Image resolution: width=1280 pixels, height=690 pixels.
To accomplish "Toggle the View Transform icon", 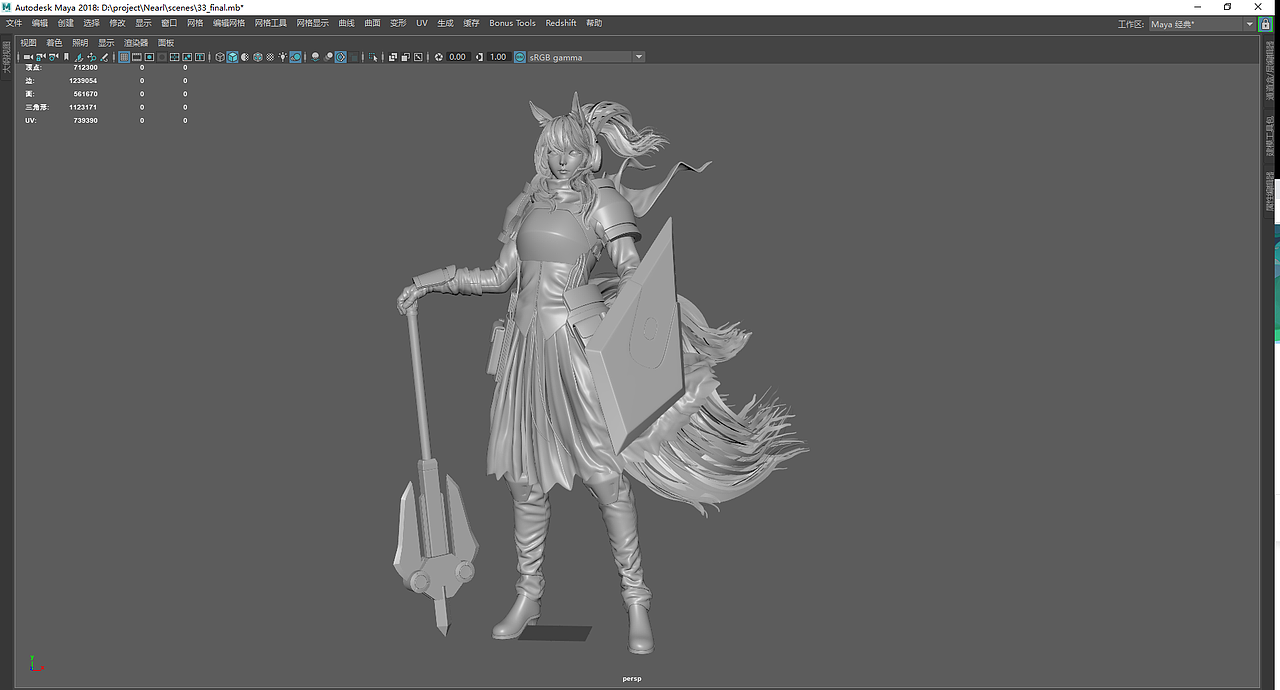I will [519, 57].
